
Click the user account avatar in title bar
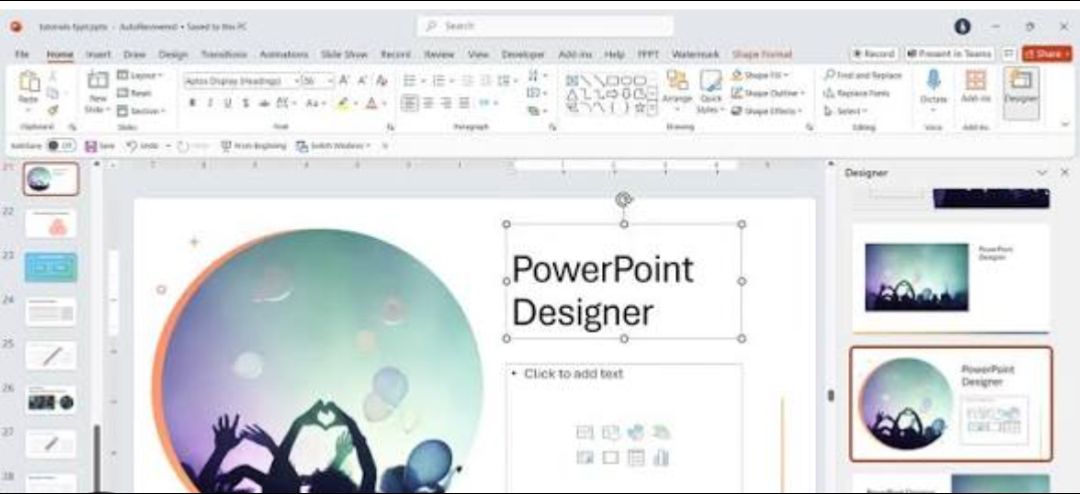point(962,26)
